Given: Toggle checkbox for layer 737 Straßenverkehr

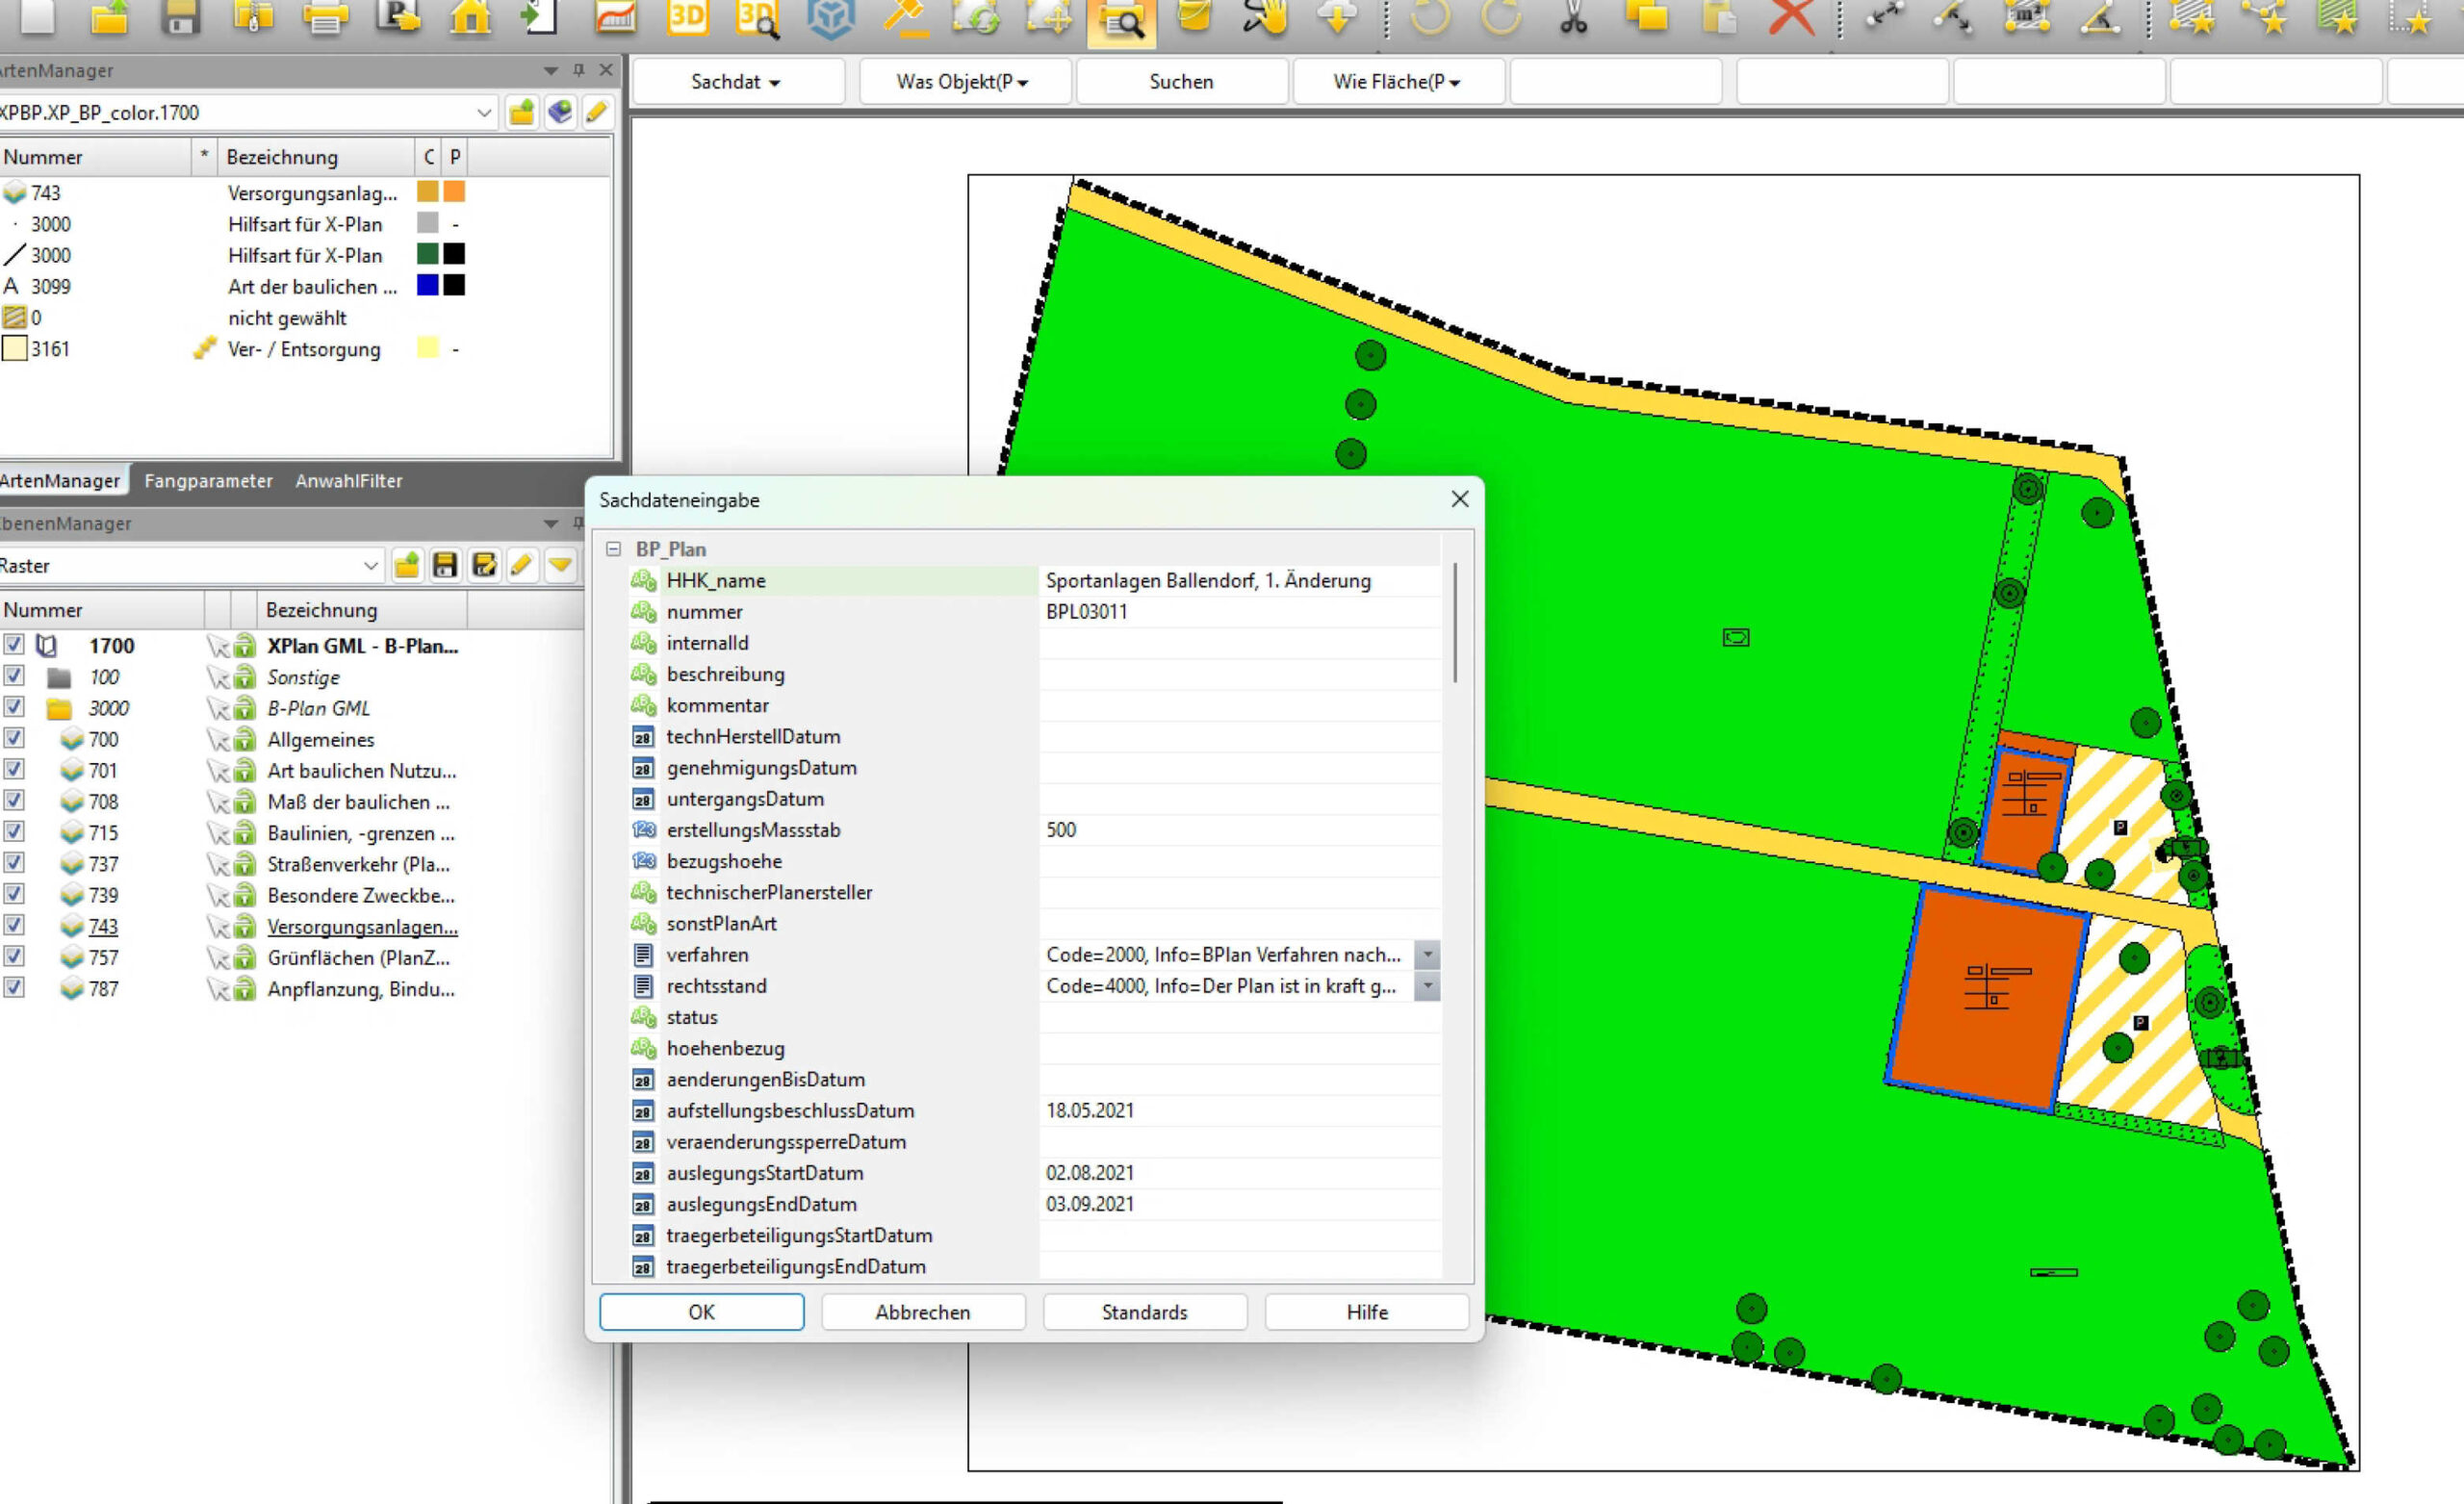Looking at the screenshot, I should point(13,863).
